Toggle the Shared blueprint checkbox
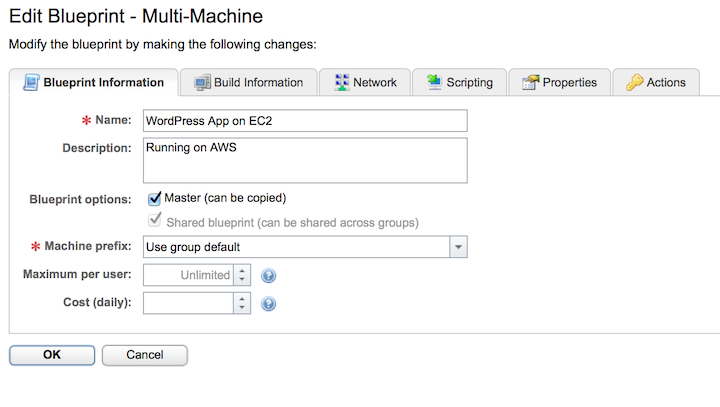The image size is (720, 407). [155, 222]
